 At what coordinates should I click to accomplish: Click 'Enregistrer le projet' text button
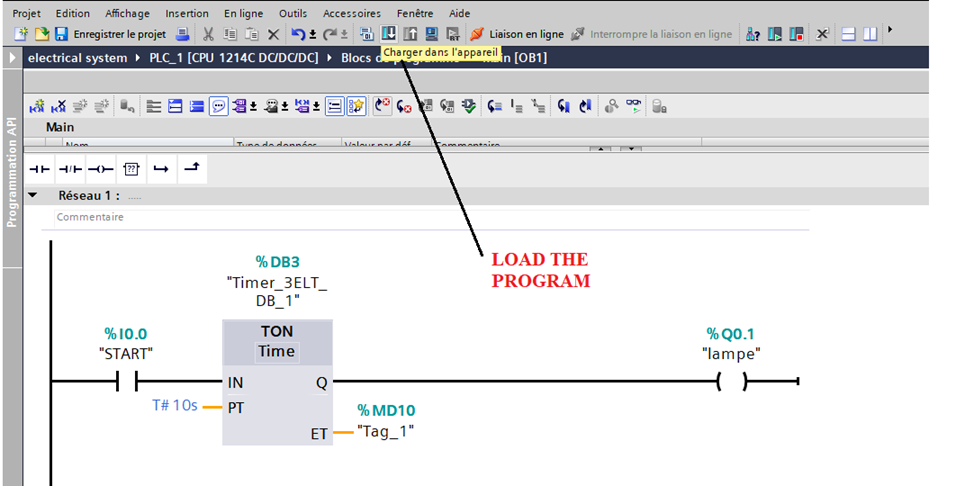coord(119,34)
